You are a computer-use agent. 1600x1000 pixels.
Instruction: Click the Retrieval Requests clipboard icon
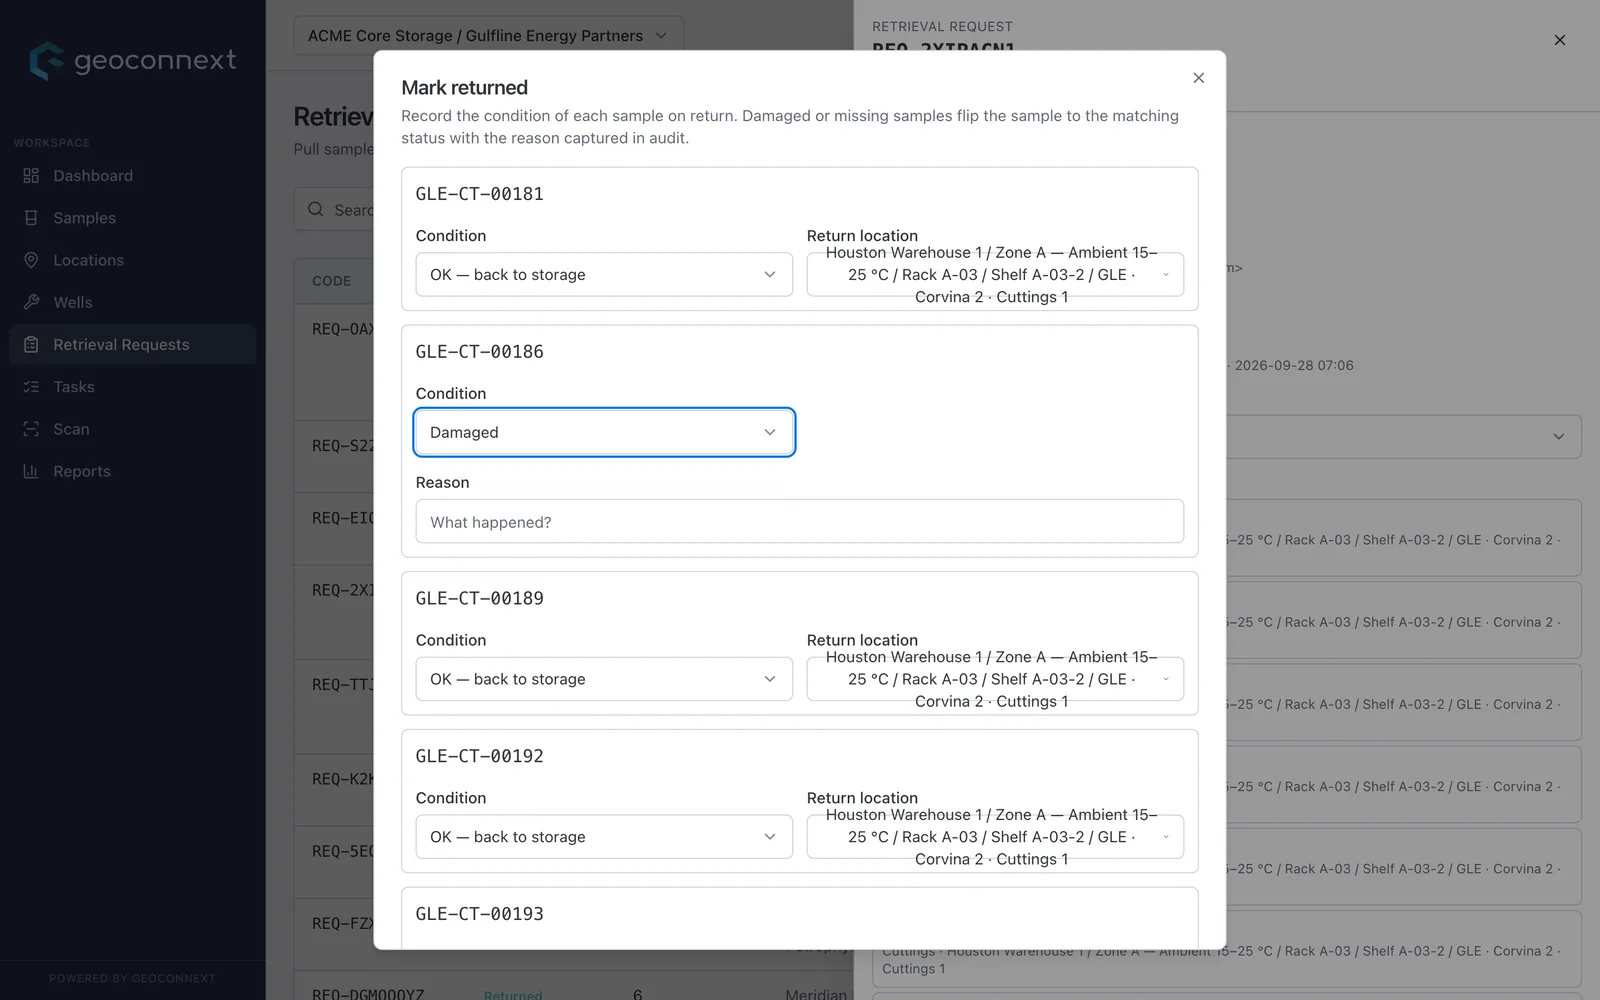point(31,344)
